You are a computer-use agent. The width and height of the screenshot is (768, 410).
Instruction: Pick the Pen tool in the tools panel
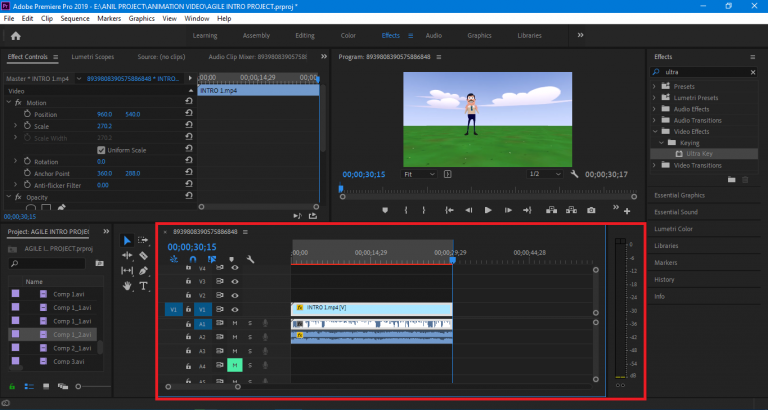[144, 270]
